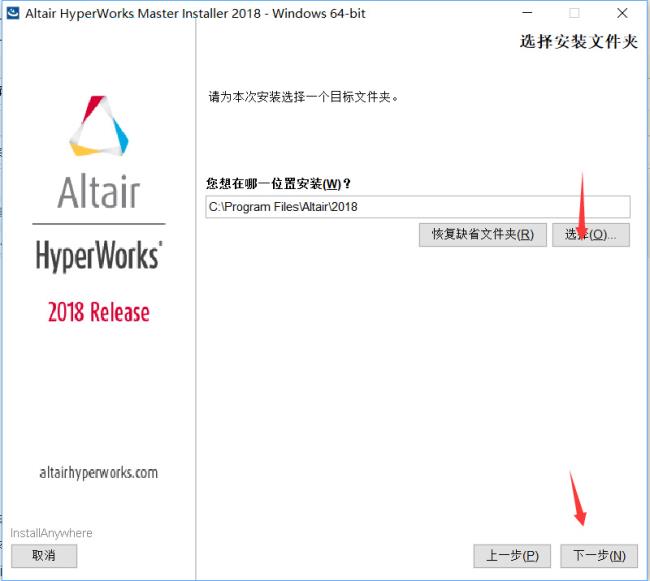The image size is (650, 581).
Task: Open the folder chooser with 选择(O)... button
Action: (591, 235)
